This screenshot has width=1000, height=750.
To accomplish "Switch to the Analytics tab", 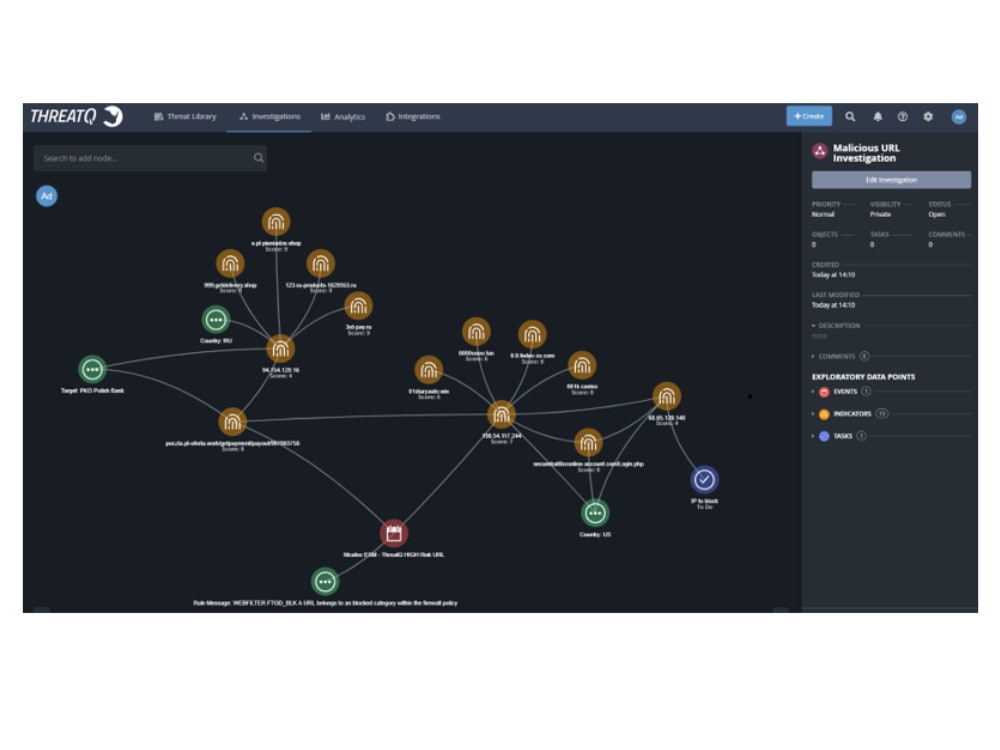I will (343, 117).
